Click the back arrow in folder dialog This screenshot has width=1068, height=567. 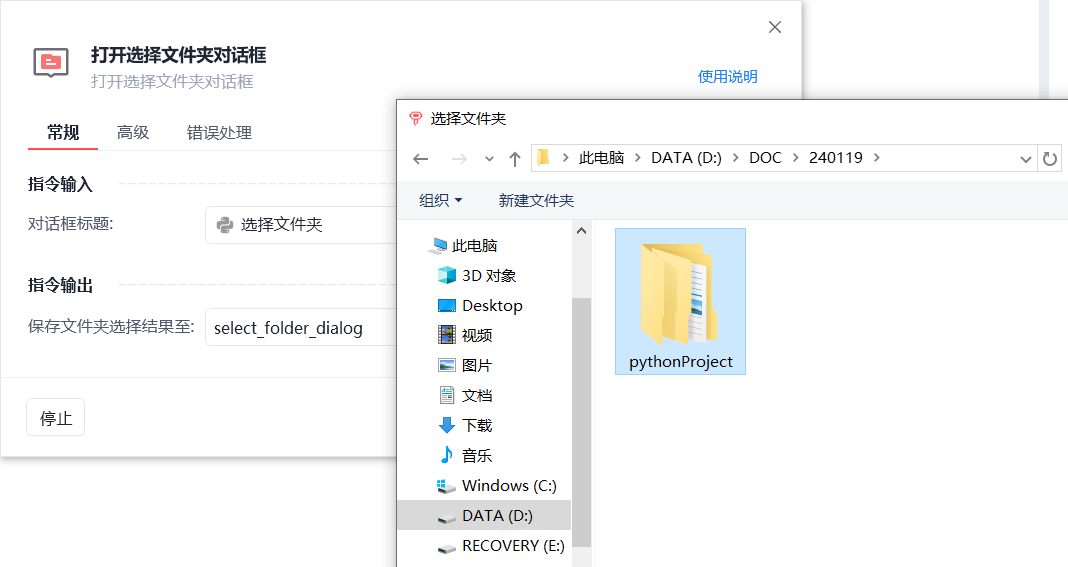[x=421, y=159]
